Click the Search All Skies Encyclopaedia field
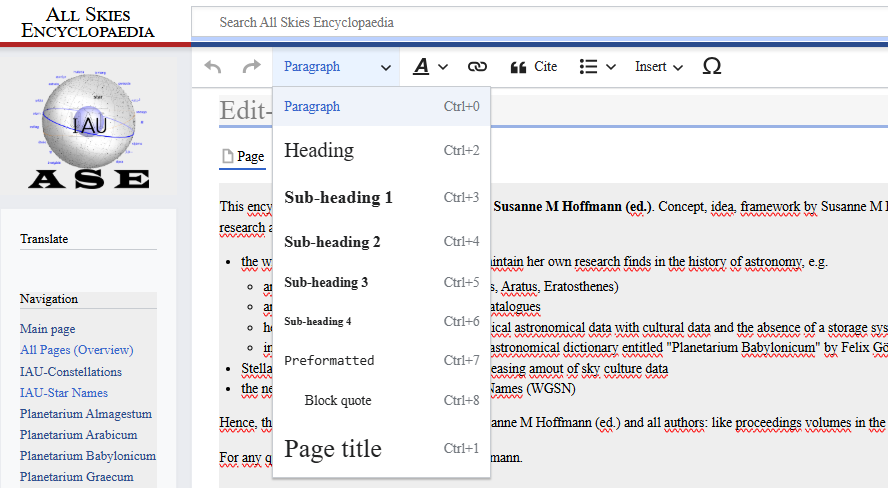This screenshot has height=488, width=888. [540, 22]
